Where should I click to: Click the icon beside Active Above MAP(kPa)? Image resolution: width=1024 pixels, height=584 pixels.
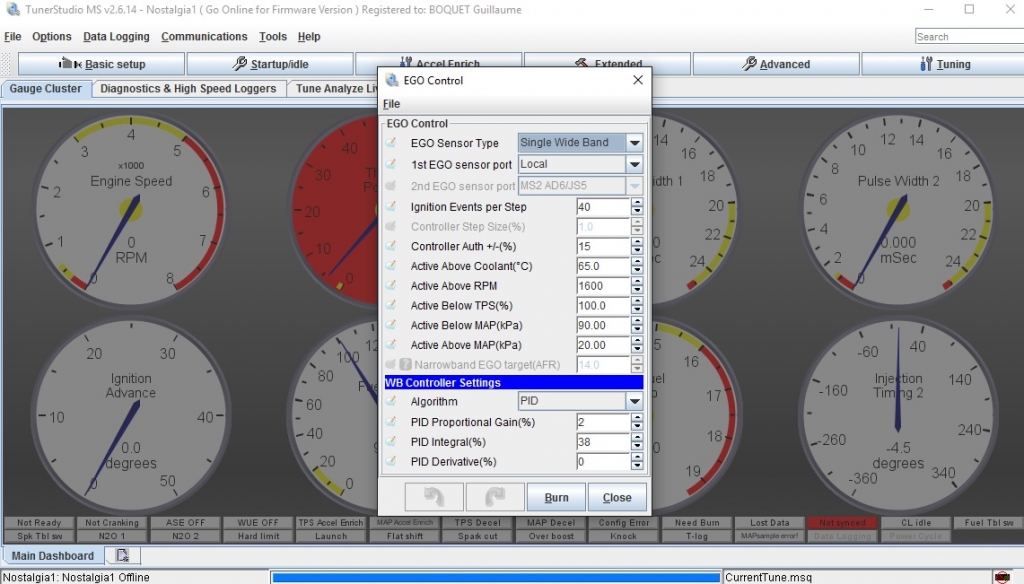(x=391, y=344)
